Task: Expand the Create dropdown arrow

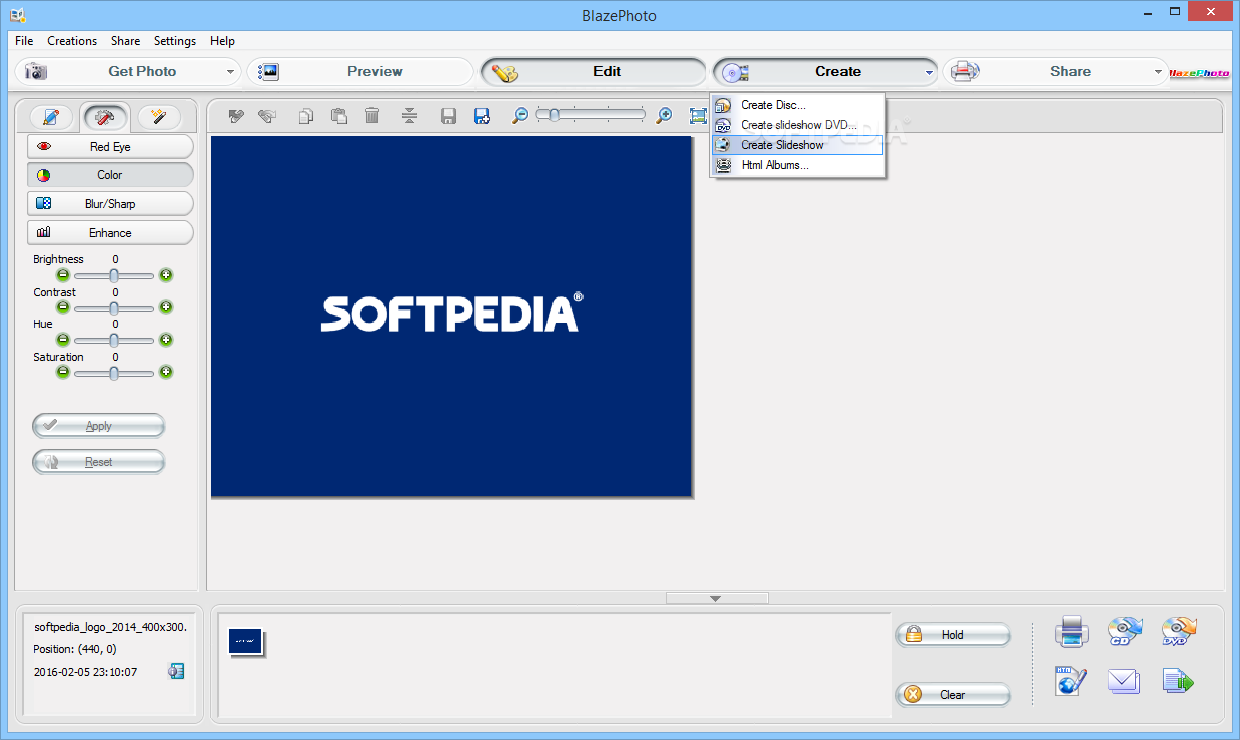Action: 929,72
